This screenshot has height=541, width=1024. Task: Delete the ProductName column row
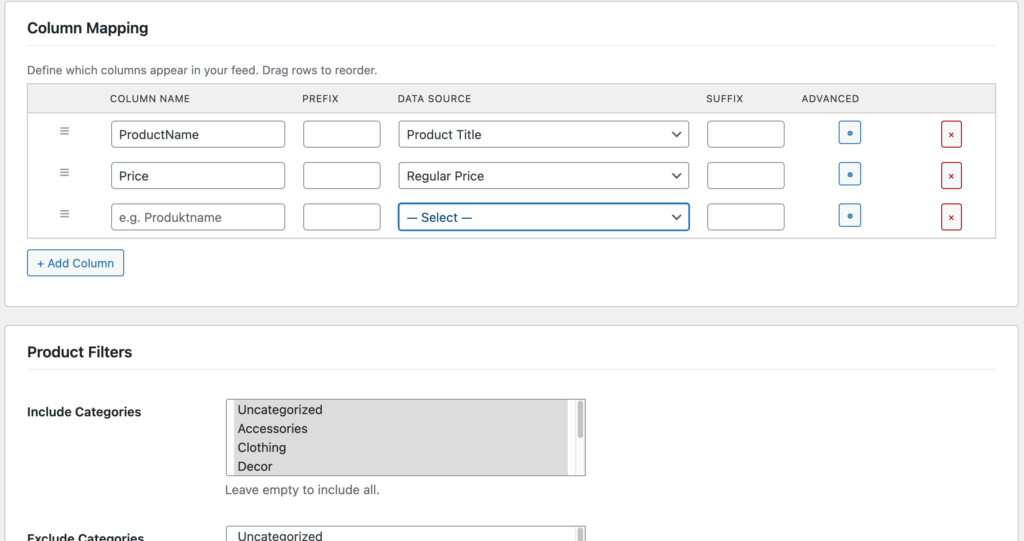pyautogui.click(x=951, y=135)
